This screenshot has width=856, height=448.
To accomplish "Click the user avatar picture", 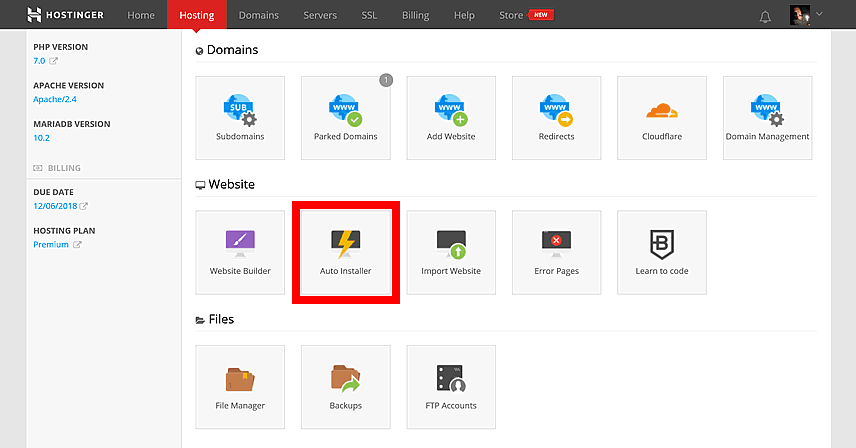I will click(x=800, y=15).
